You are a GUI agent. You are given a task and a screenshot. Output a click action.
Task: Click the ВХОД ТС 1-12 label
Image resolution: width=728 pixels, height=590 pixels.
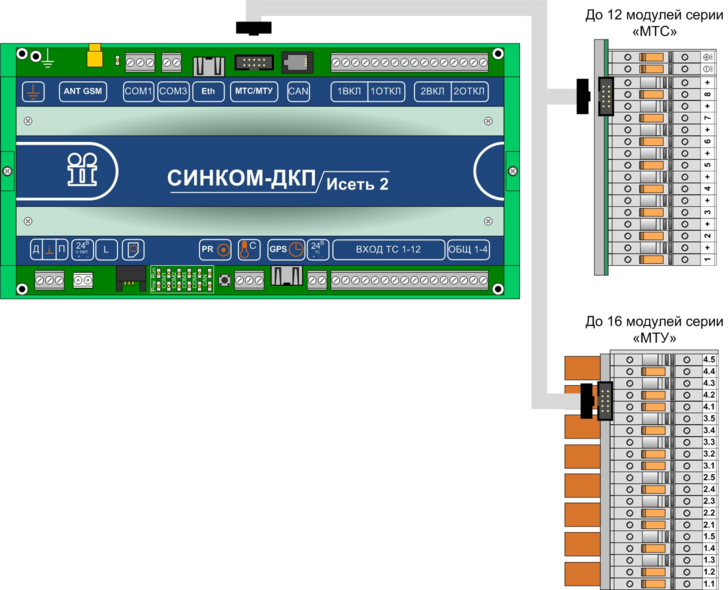pyautogui.click(x=387, y=249)
